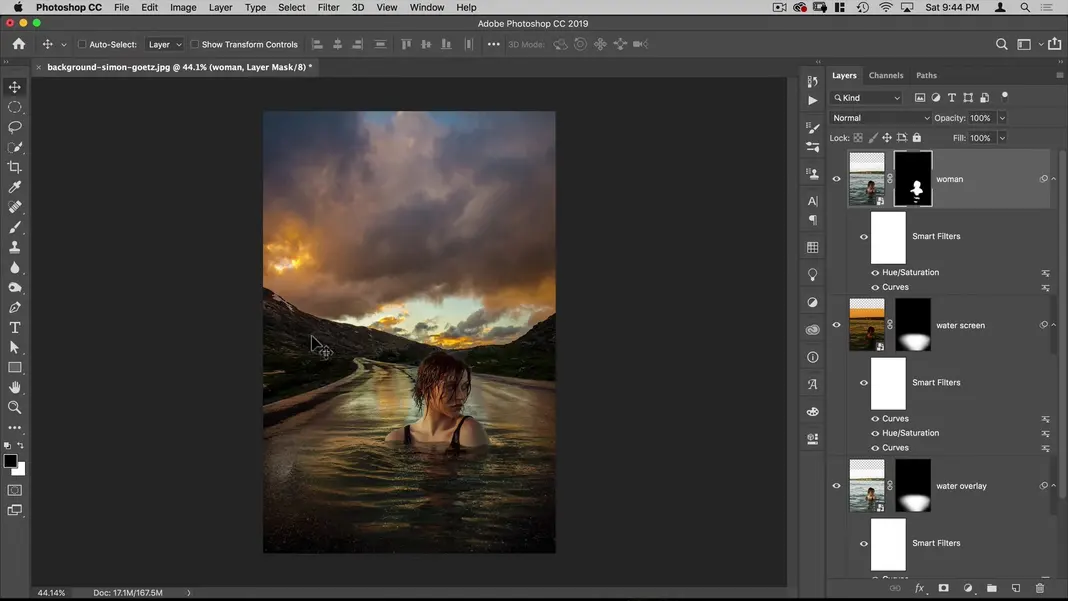This screenshot has height=601, width=1068.
Task: Edit blending options for woman Hue/Saturation filter
Action: click(1046, 273)
